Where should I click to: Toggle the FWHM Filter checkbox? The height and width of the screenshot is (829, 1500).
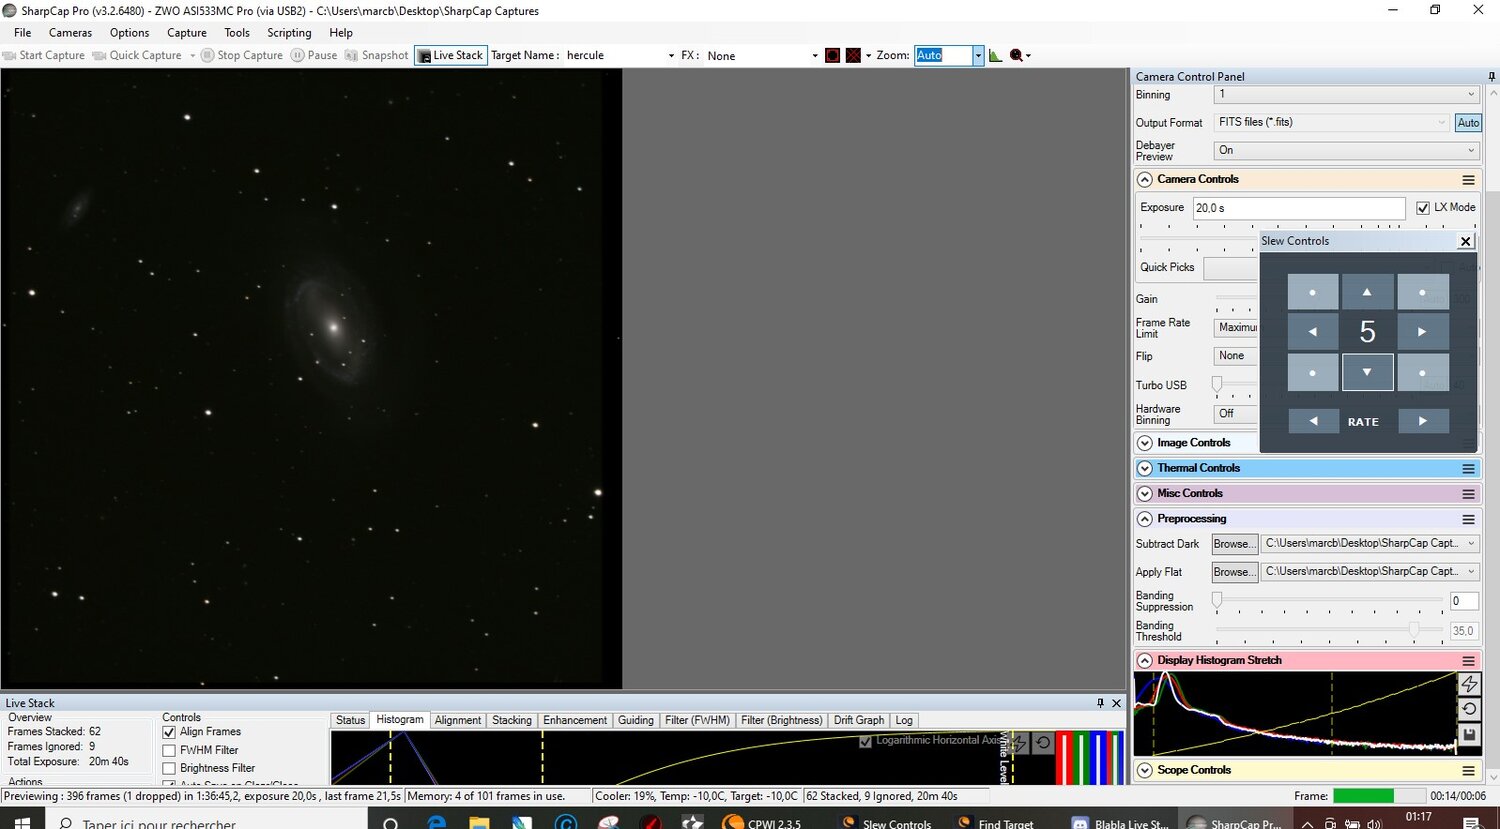pyautogui.click(x=168, y=749)
